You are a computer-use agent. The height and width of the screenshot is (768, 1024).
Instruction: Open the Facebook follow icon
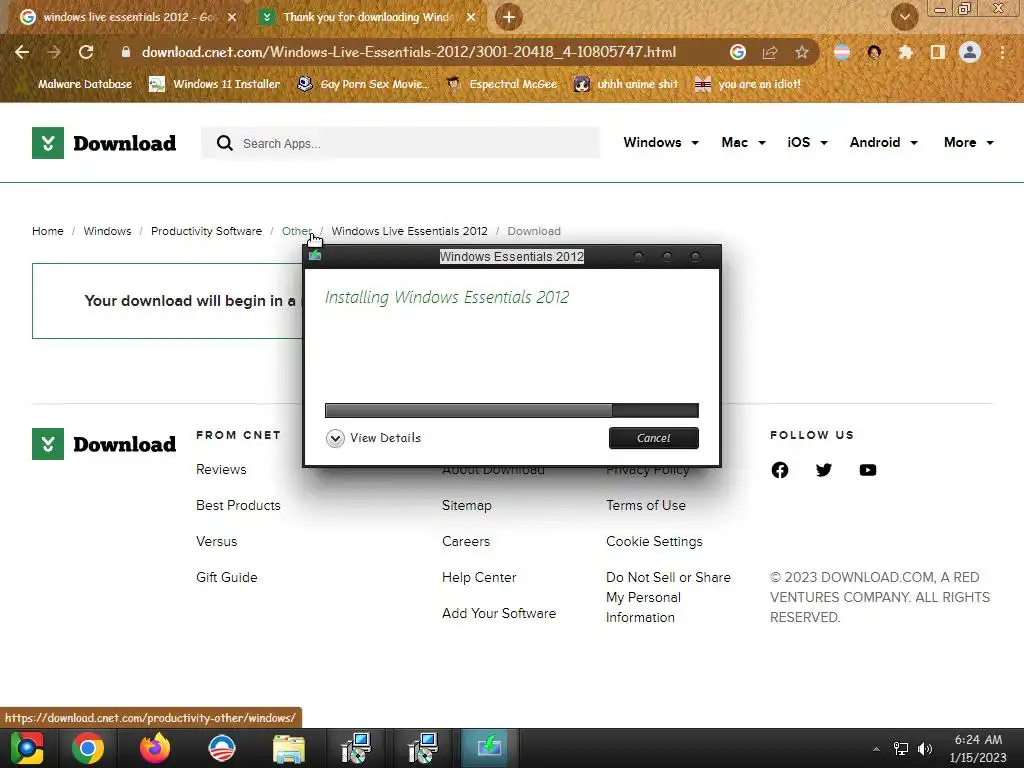(x=780, y=470)
